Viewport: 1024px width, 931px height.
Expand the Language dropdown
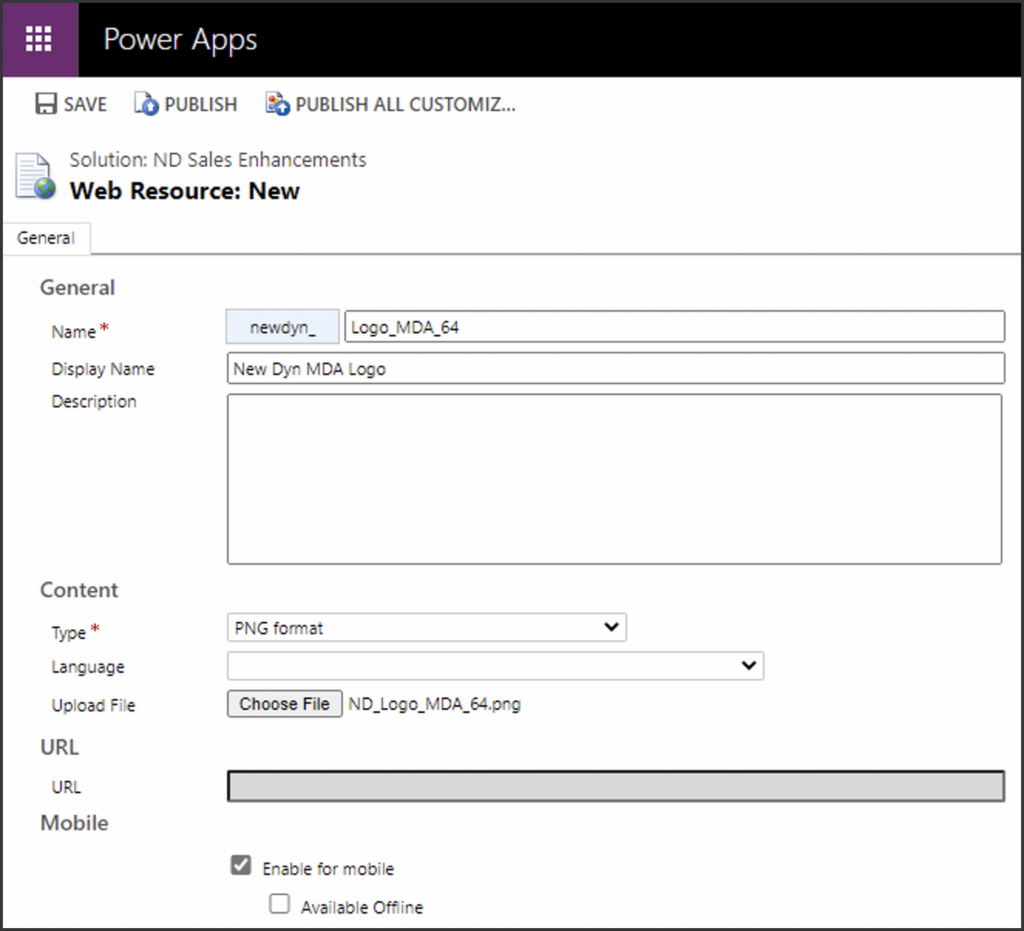[495, 666]
